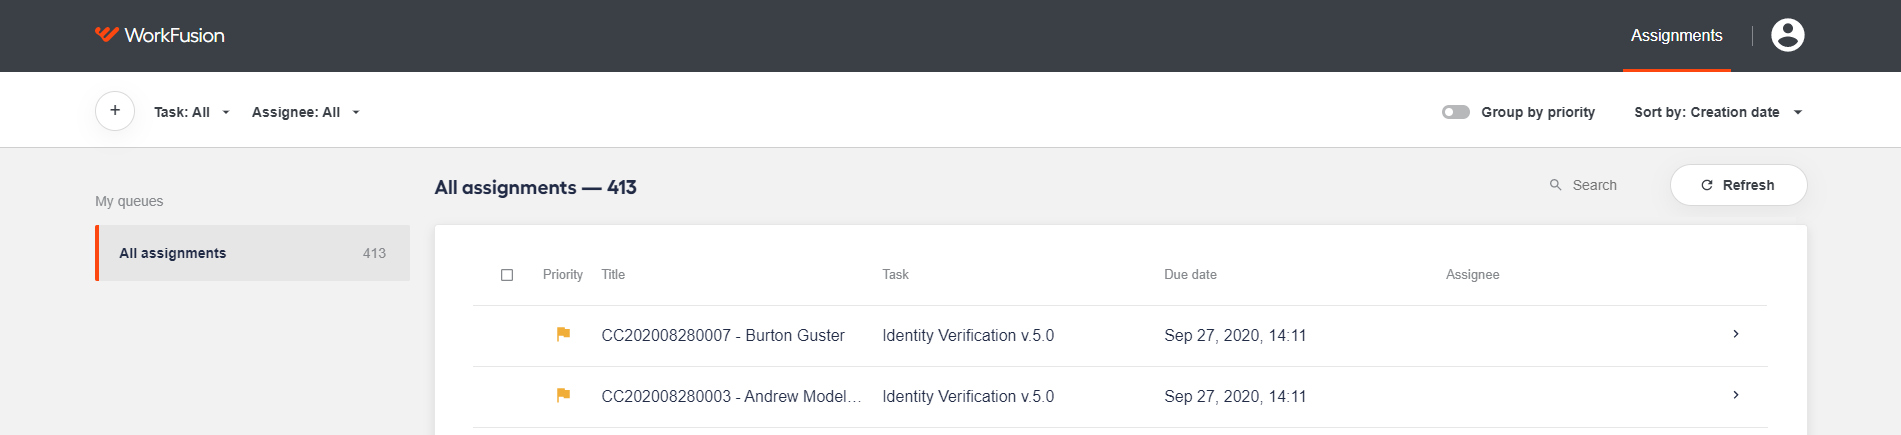Expand the Assignee: All filter dropdown

[305, 112]
